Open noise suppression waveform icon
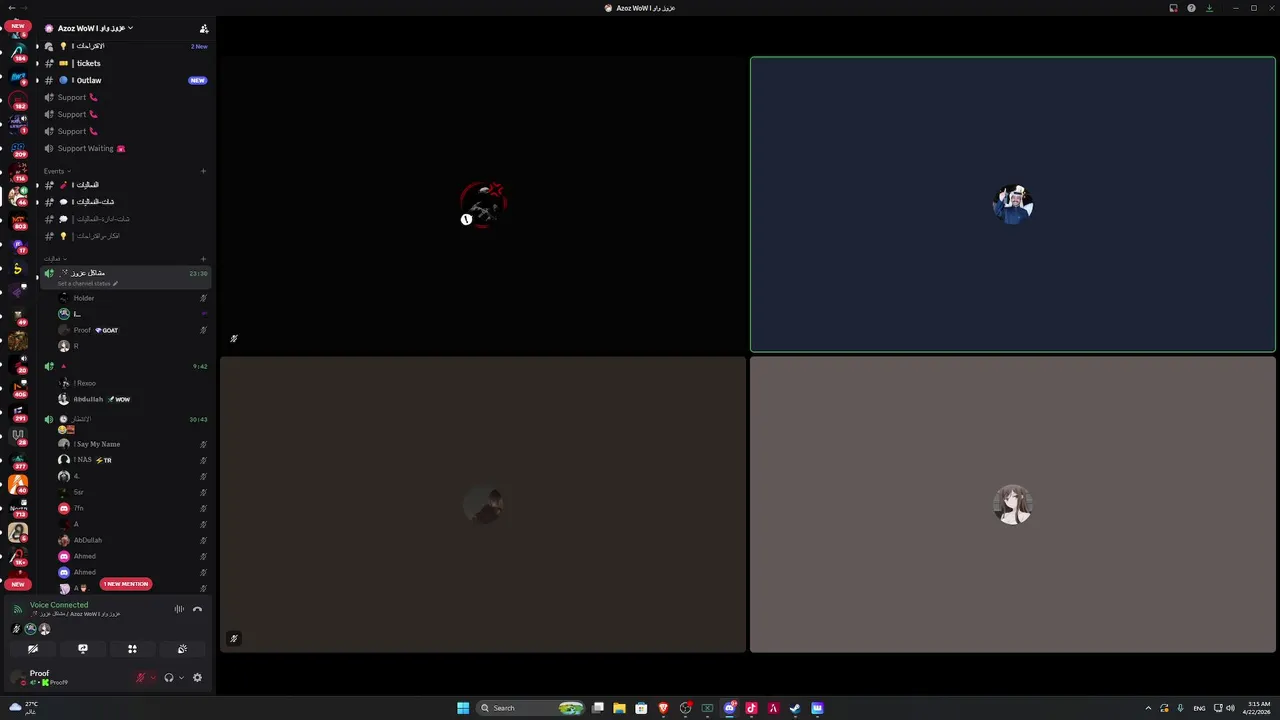This screenshot has width=1280, height=720. coord(179,609)
